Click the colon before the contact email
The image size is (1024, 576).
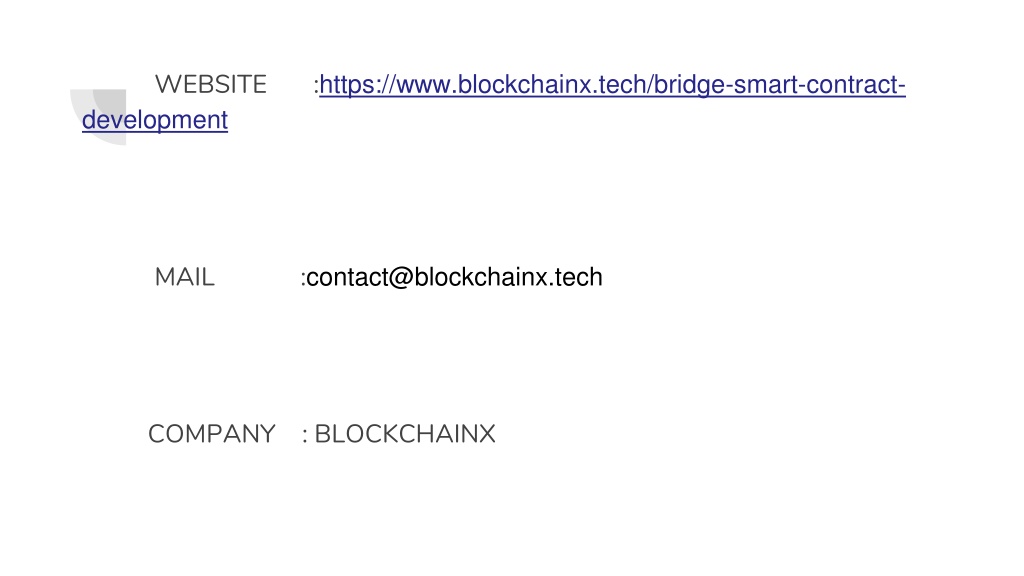[x=303, y=280]
